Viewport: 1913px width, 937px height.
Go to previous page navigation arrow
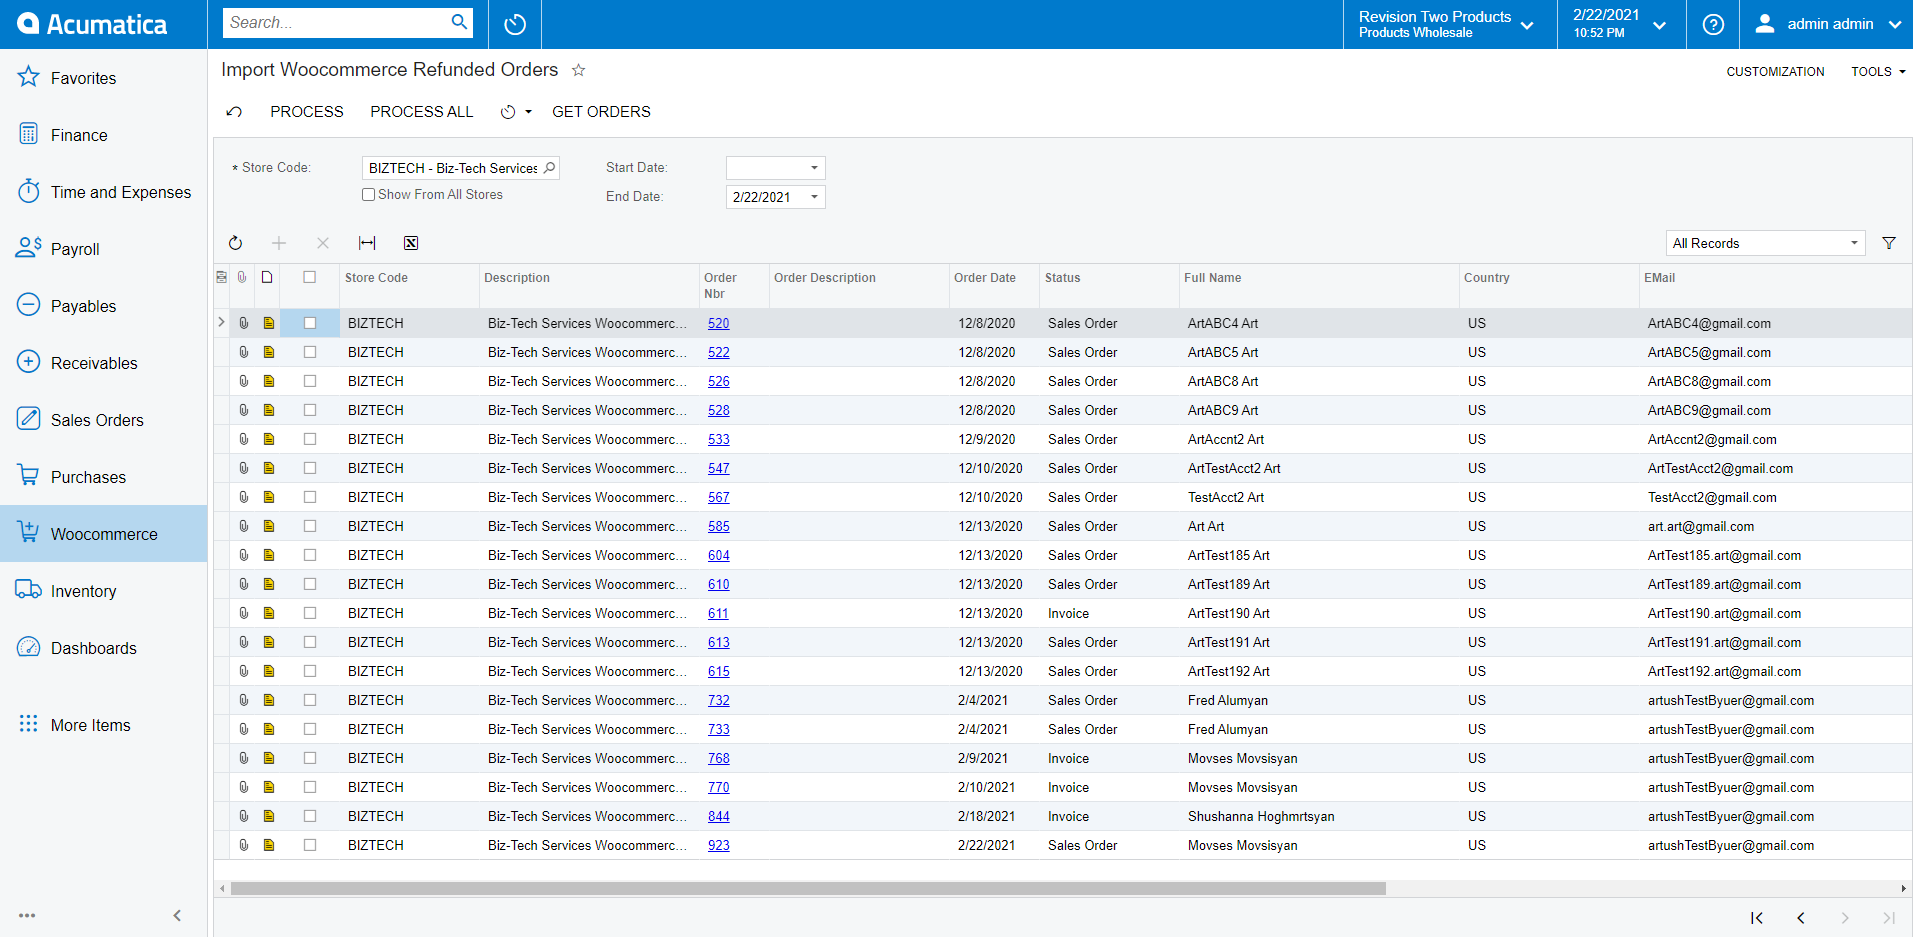click(x=1801, y=918)
